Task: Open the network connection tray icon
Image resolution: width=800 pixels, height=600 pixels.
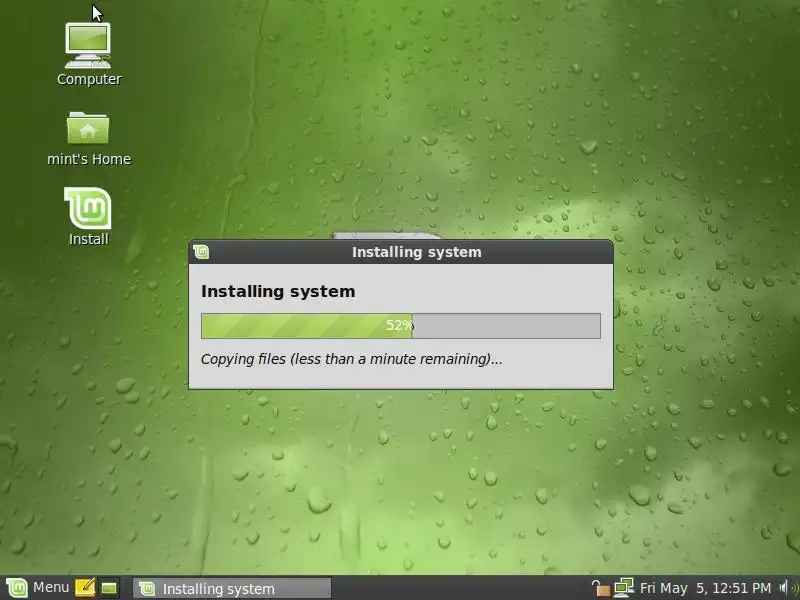Action: click(623, 588)
